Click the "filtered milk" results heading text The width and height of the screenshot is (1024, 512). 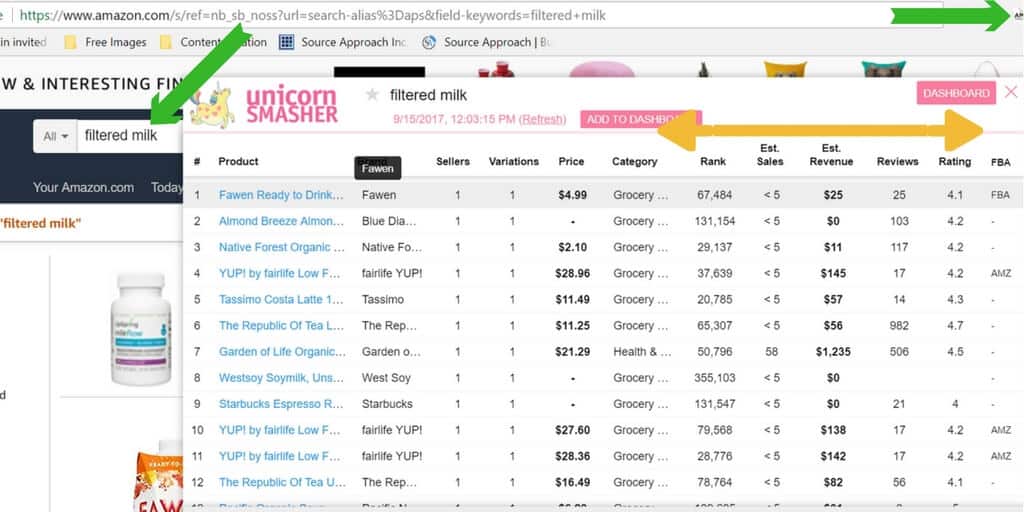pos(40,223)
